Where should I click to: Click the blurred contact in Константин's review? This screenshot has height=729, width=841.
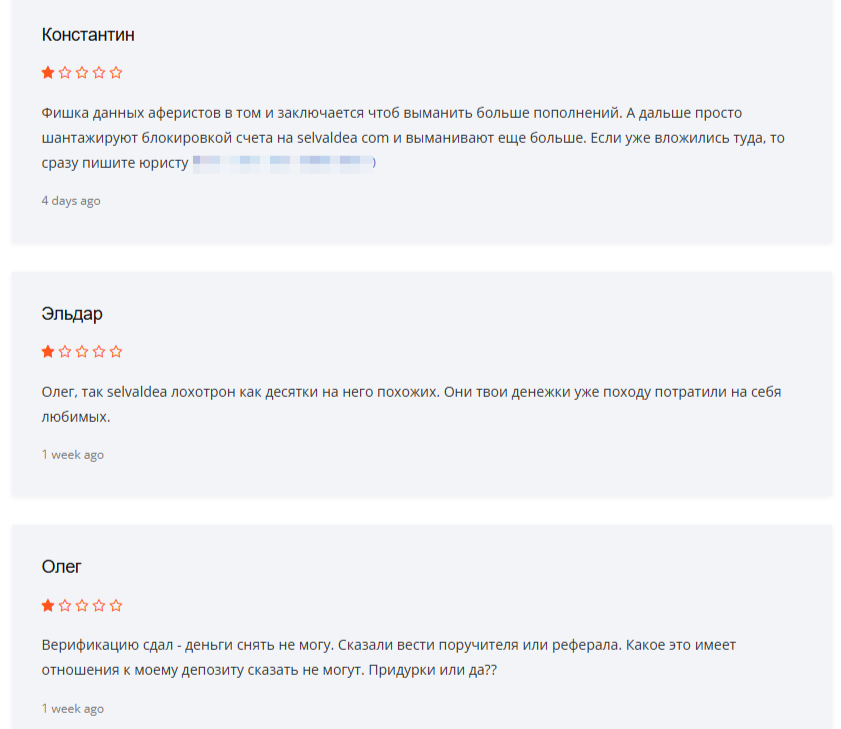[283, 163]
